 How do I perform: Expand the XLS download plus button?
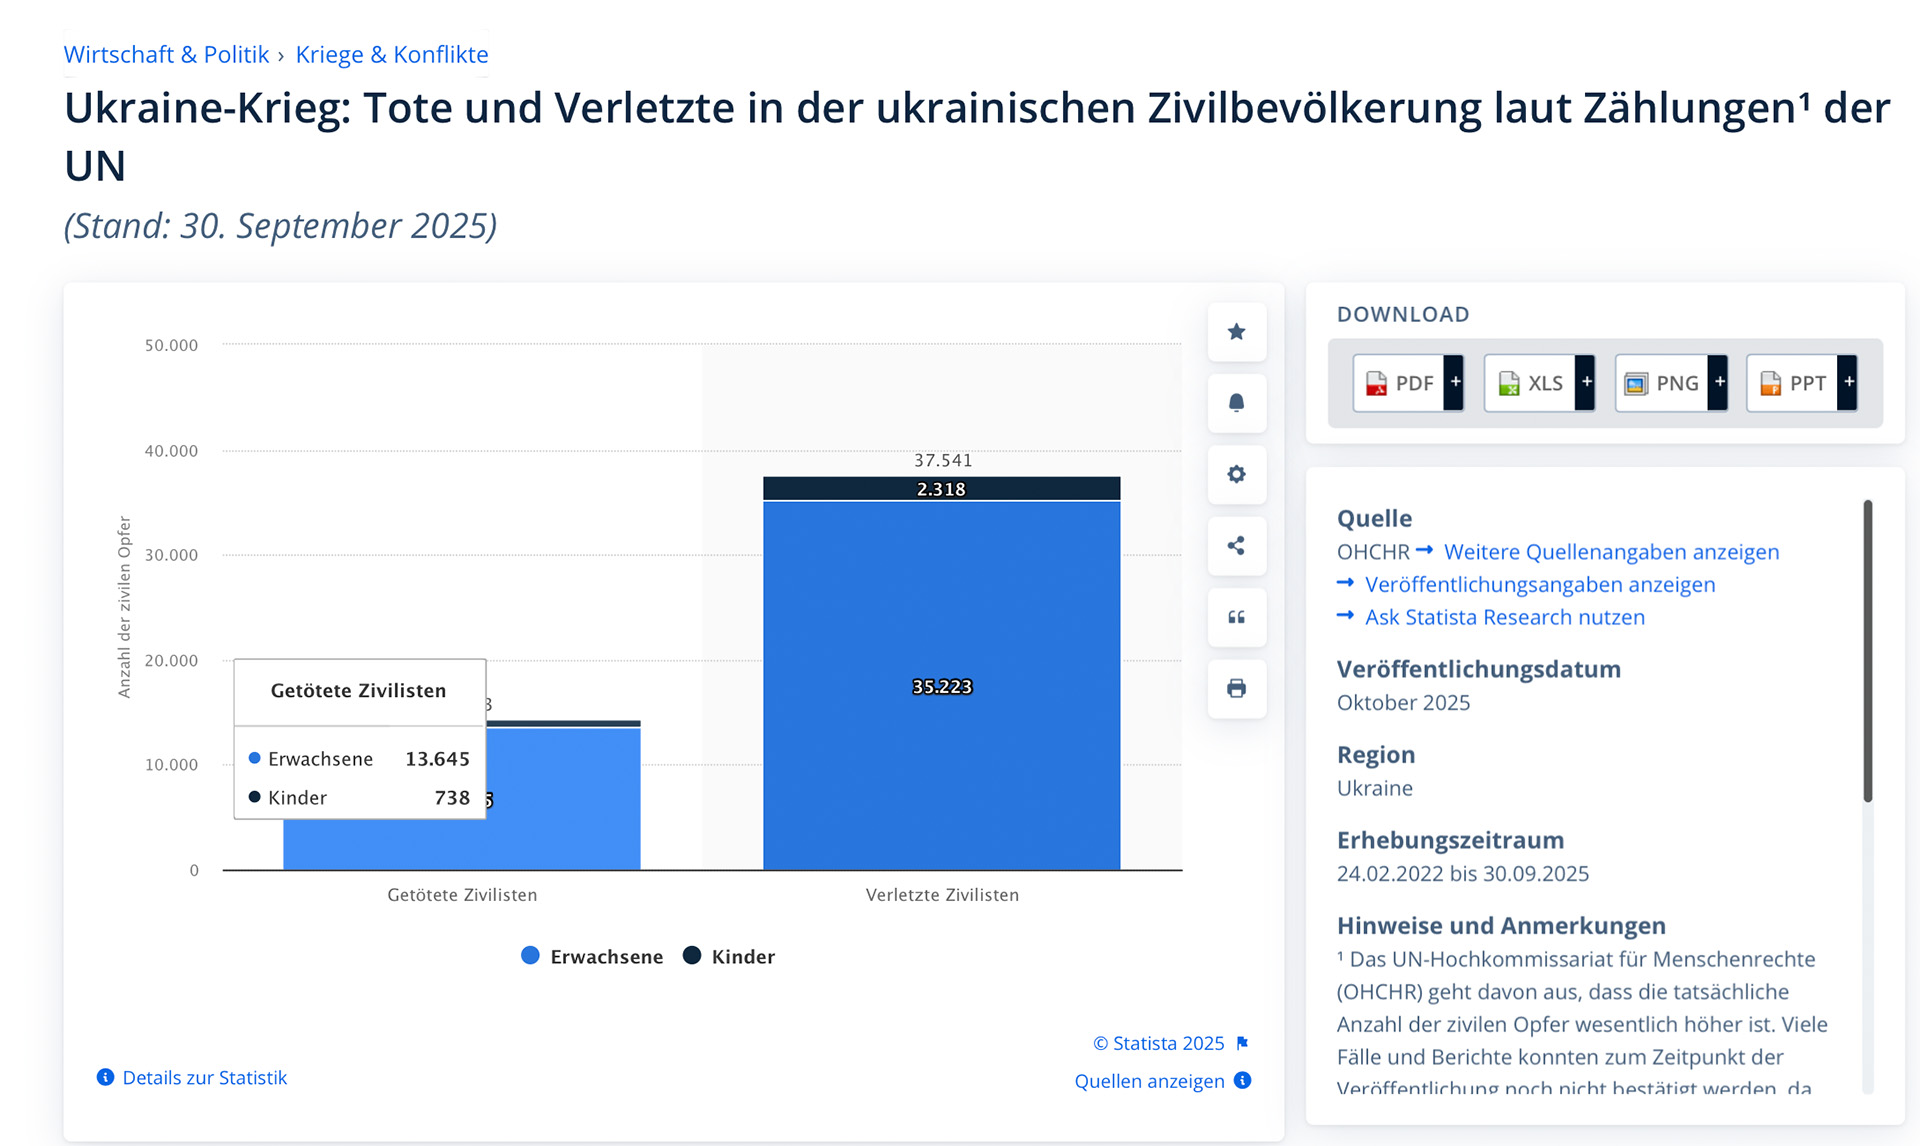pos(1586,382)
